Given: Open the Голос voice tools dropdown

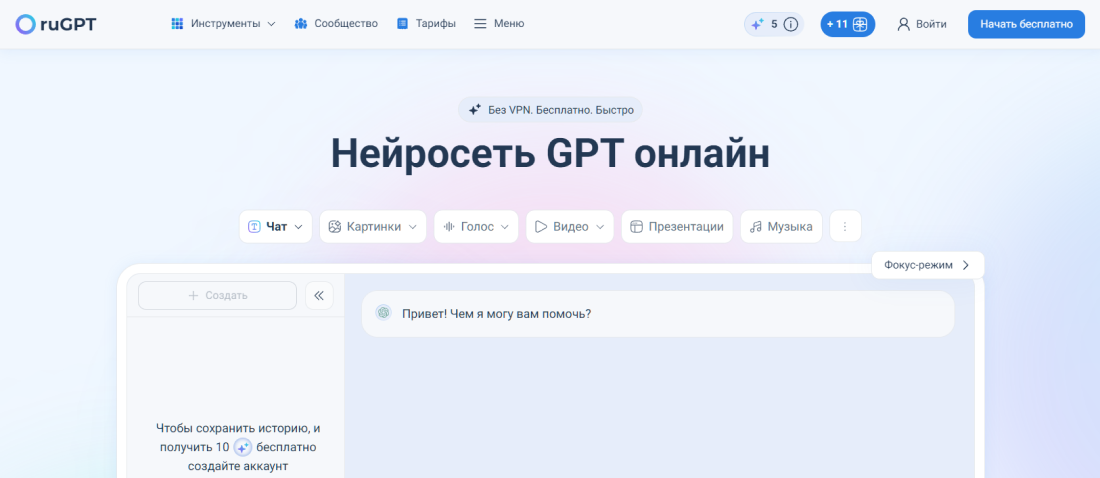Looking at the screenshot, I should click(476, 227).
